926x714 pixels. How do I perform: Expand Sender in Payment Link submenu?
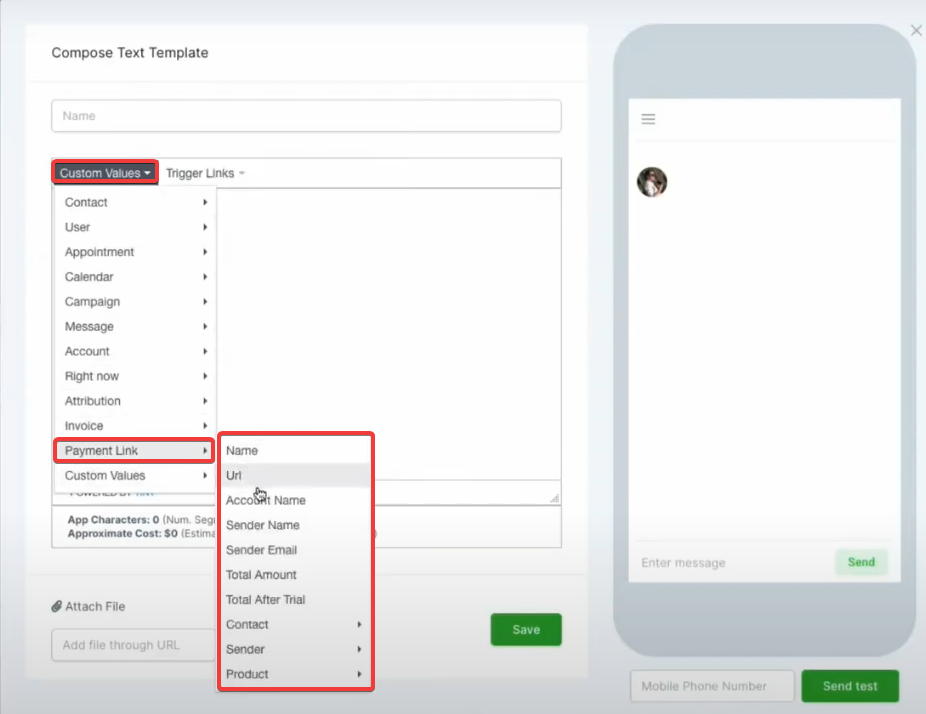[296, 649]
